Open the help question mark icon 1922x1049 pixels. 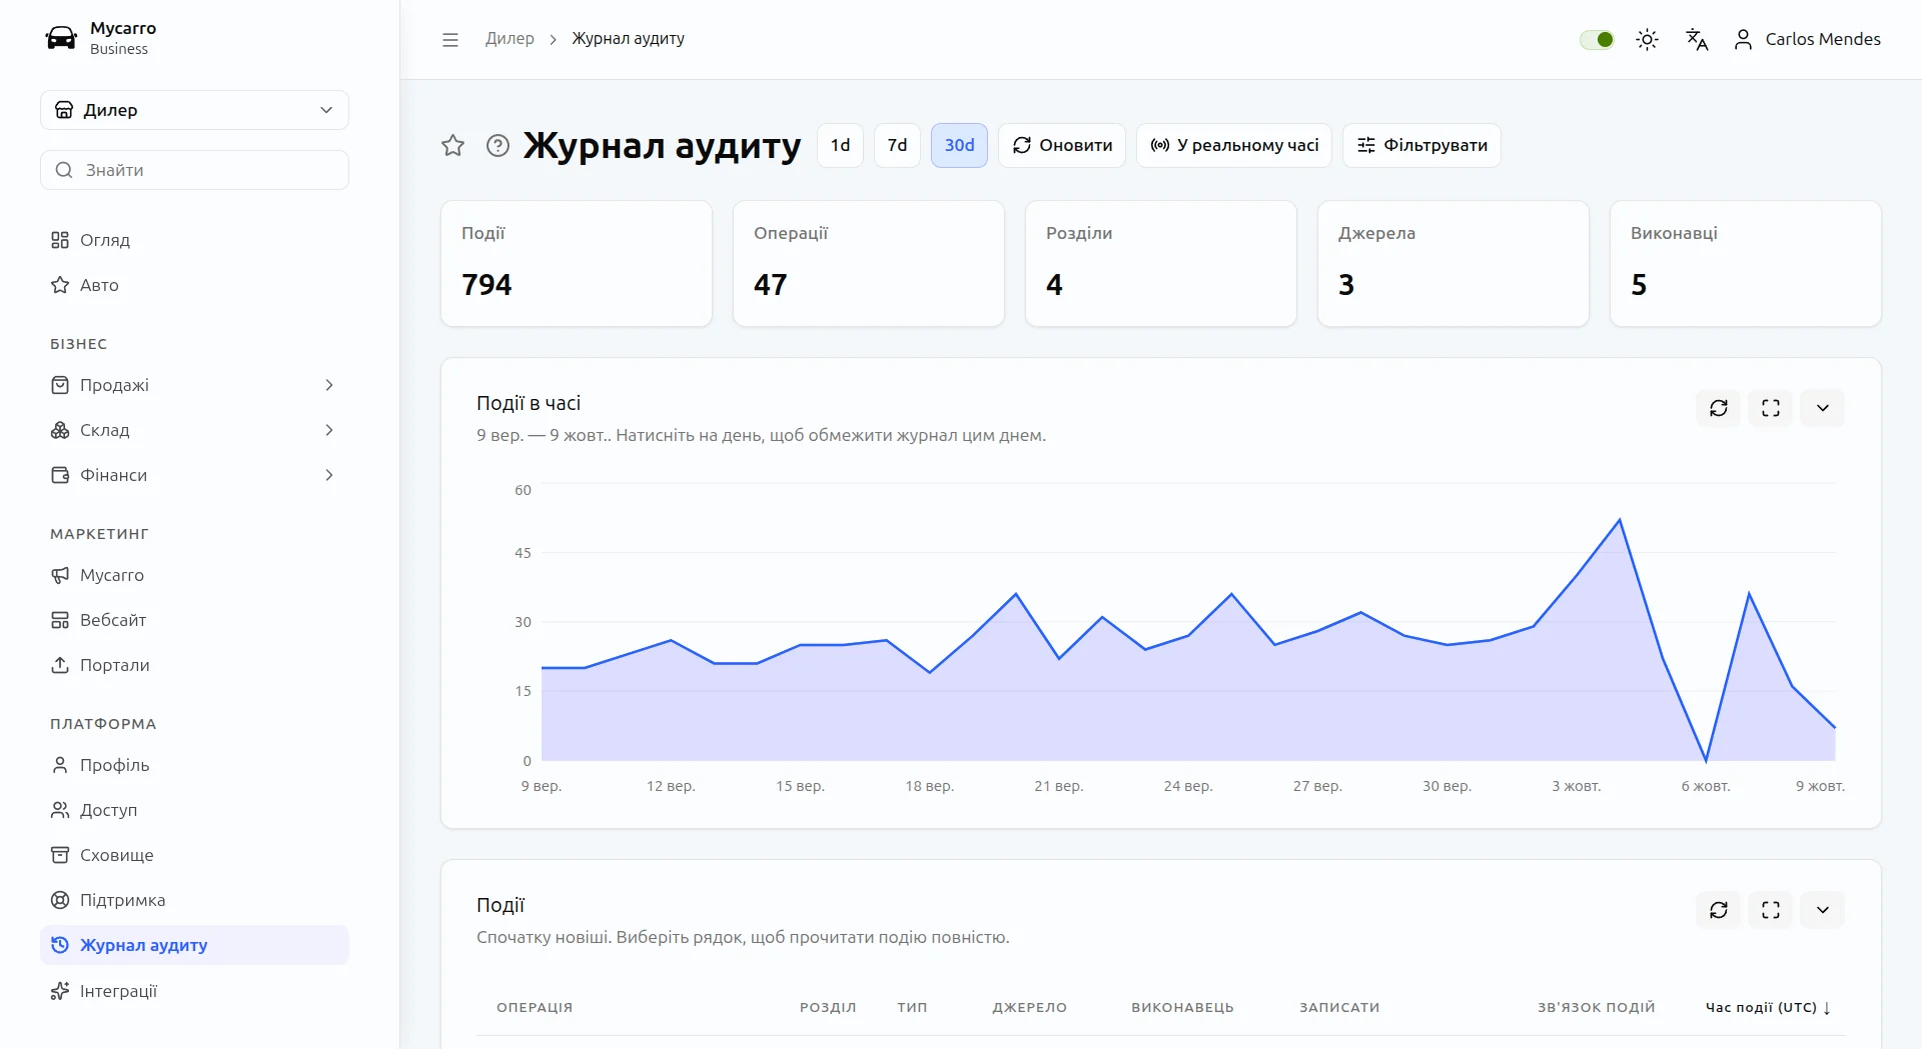[x=498, y=146]
